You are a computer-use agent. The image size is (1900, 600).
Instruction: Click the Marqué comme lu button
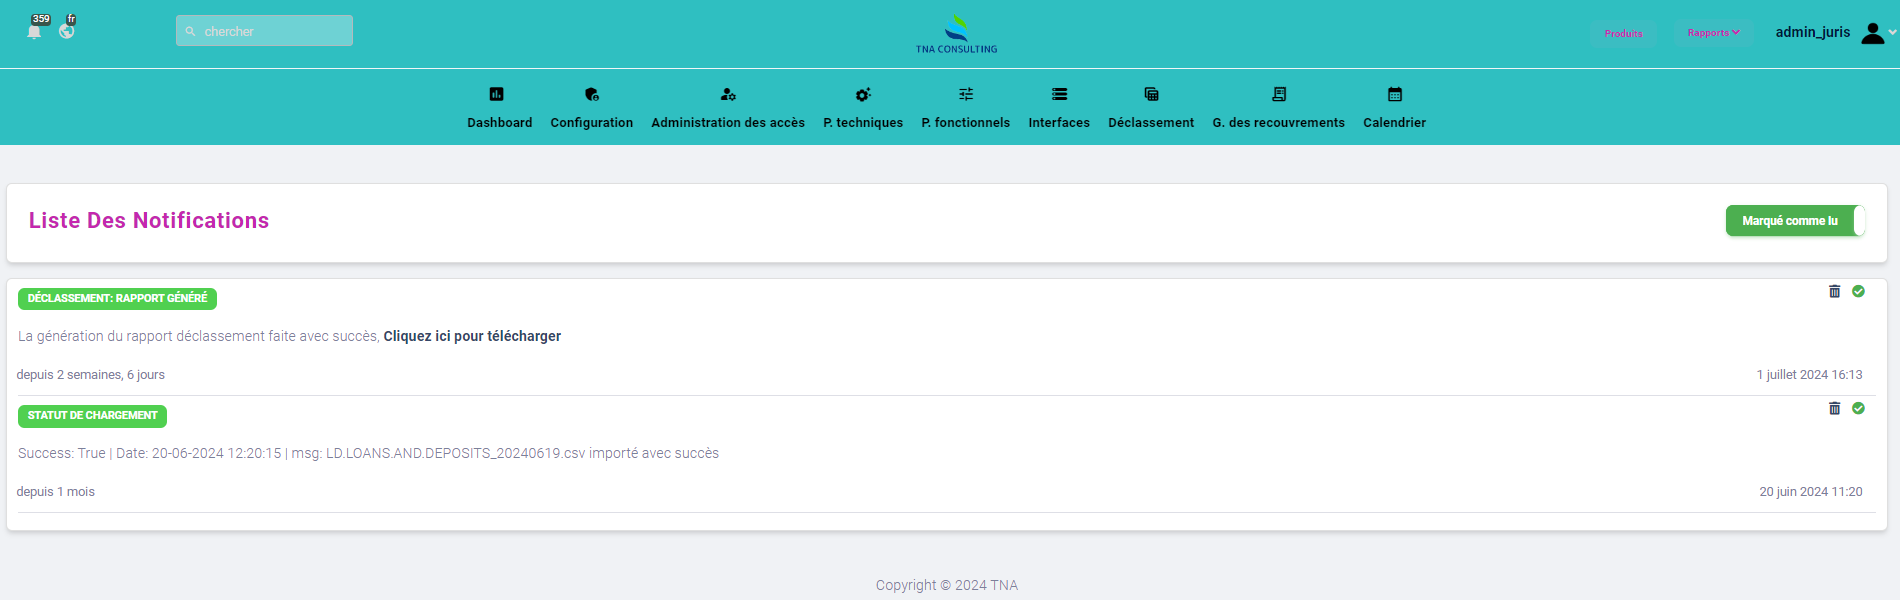1789,221
